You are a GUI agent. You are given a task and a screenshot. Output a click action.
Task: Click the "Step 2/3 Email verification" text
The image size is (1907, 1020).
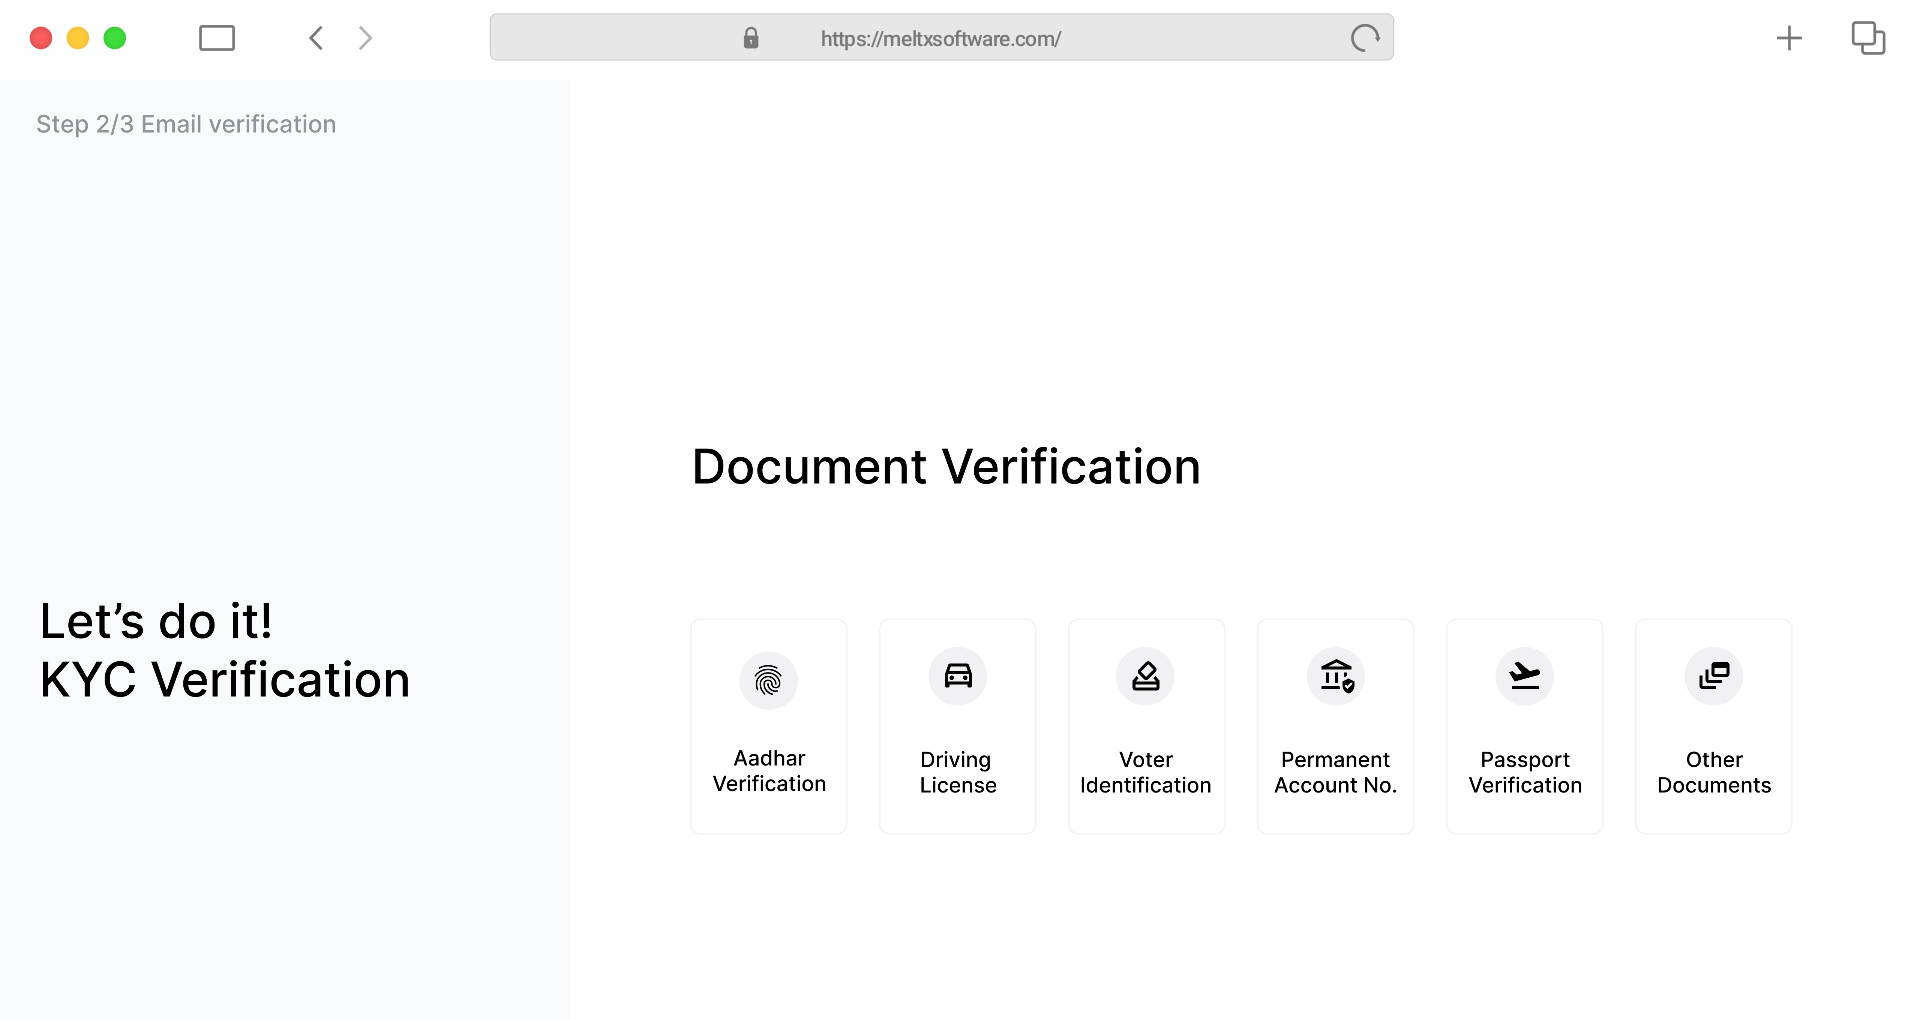[x=186, y=124]
